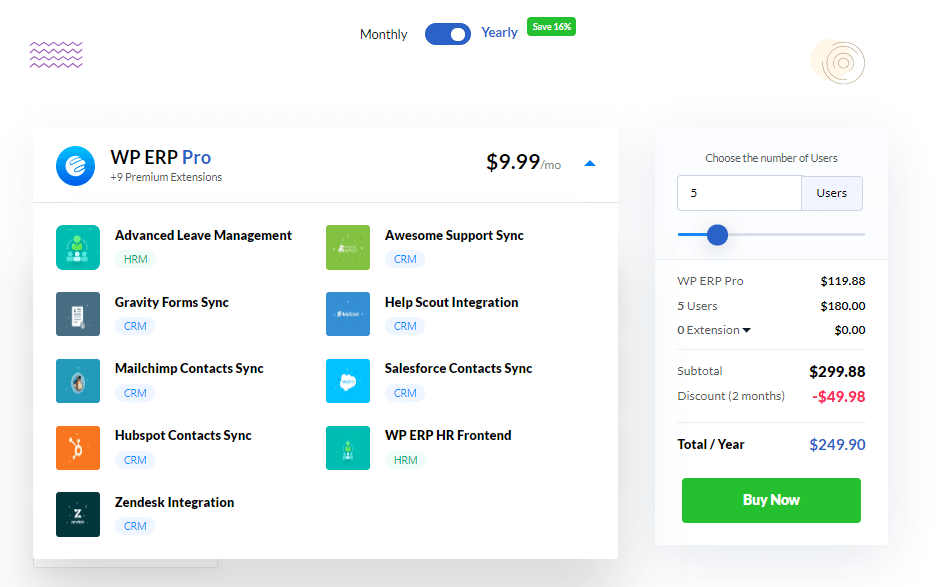Open the Advanced Leave Management extension icon
The width and height of the screenshot is (938, 587).
coord(78,247)
